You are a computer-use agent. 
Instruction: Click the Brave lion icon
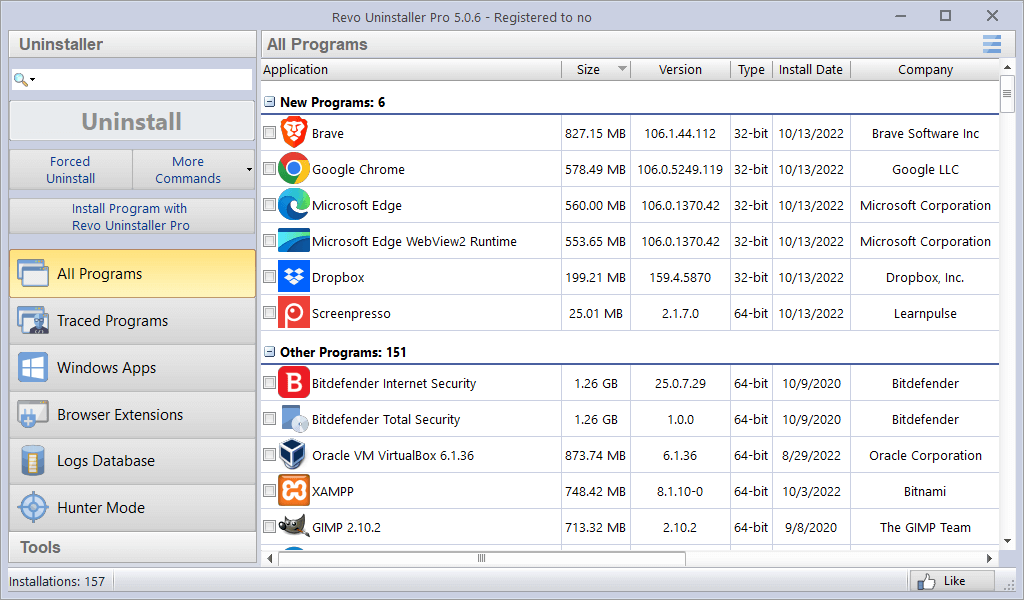pyautogui.click(x=294, y=133)
